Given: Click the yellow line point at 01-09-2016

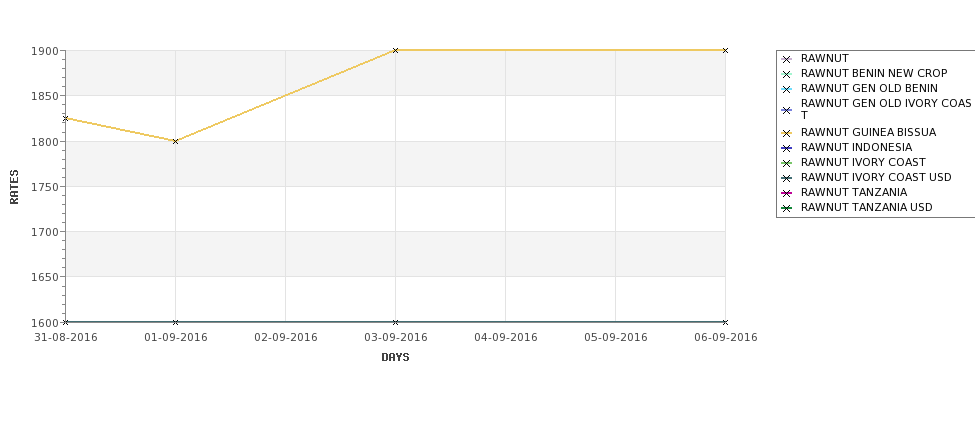Looking at the screenshot, I should pos(175,141).
